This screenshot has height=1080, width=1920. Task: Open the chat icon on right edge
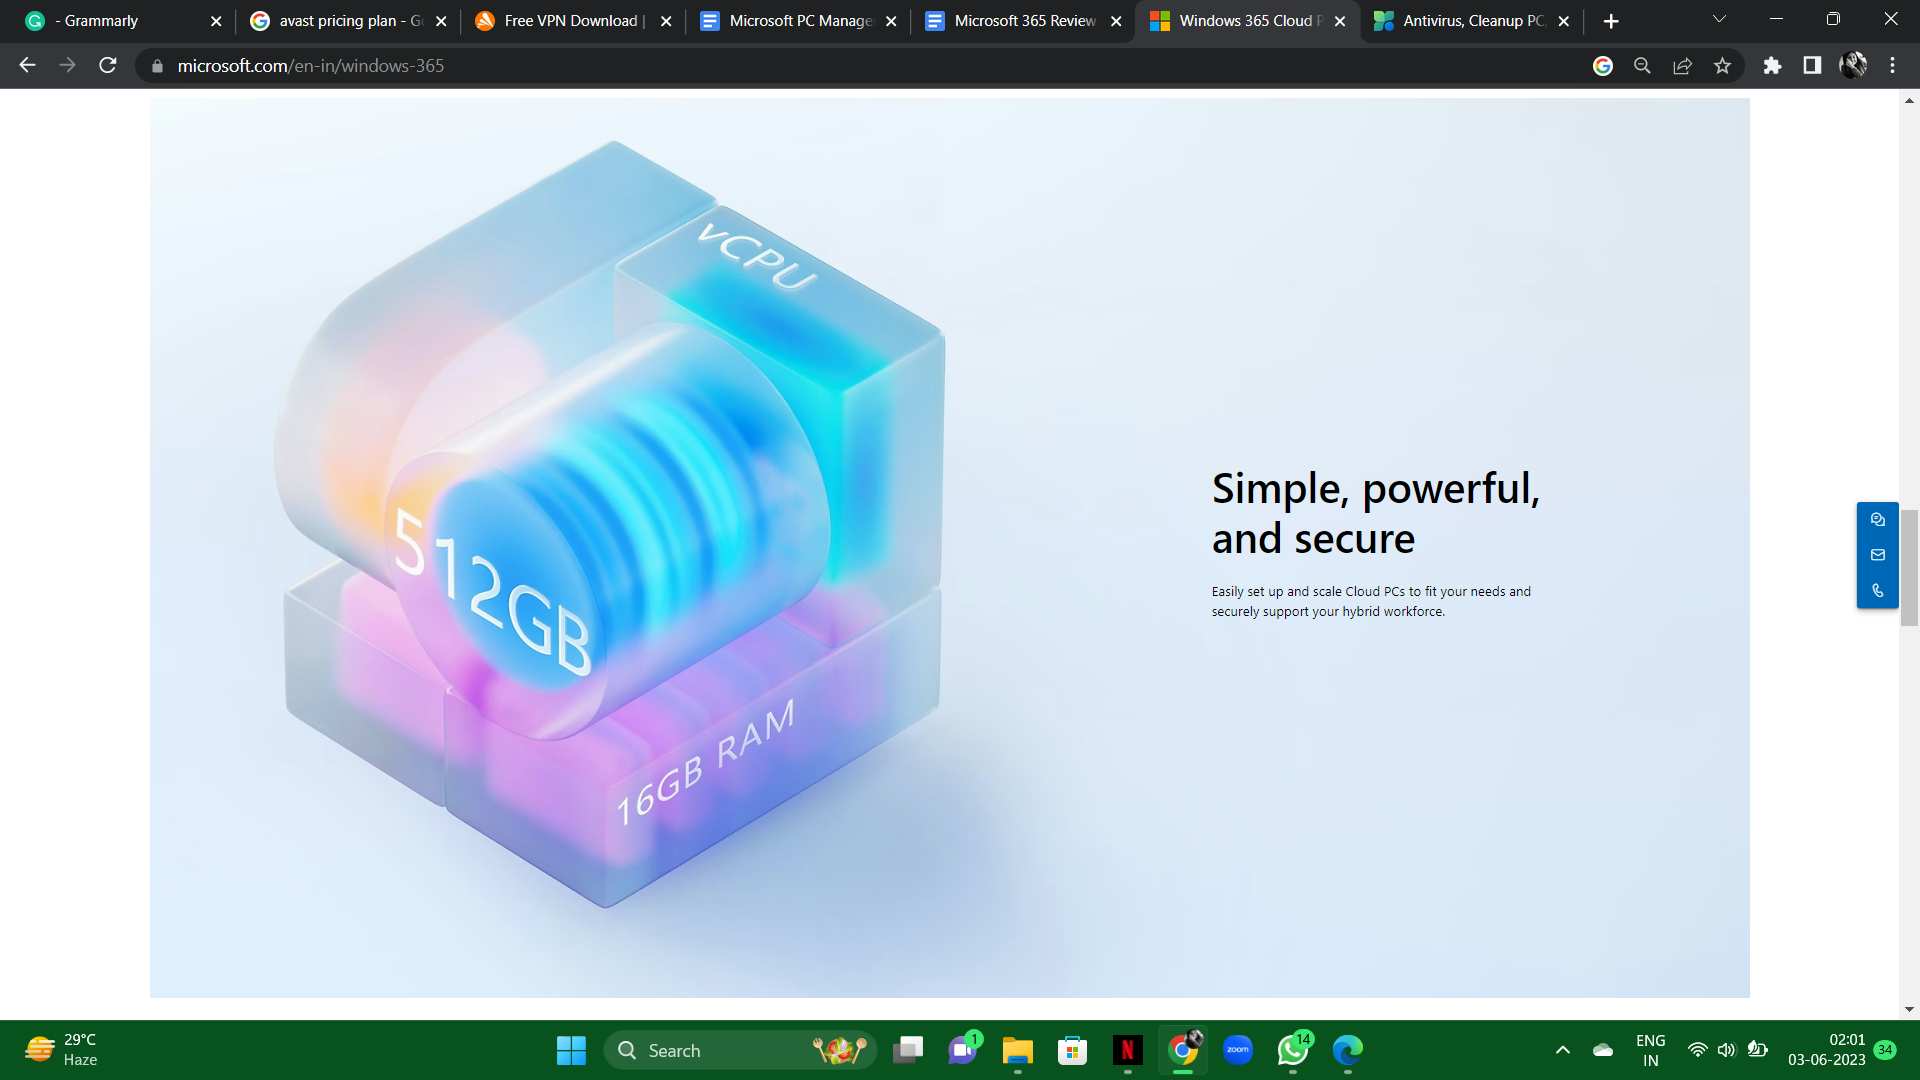1878,519
